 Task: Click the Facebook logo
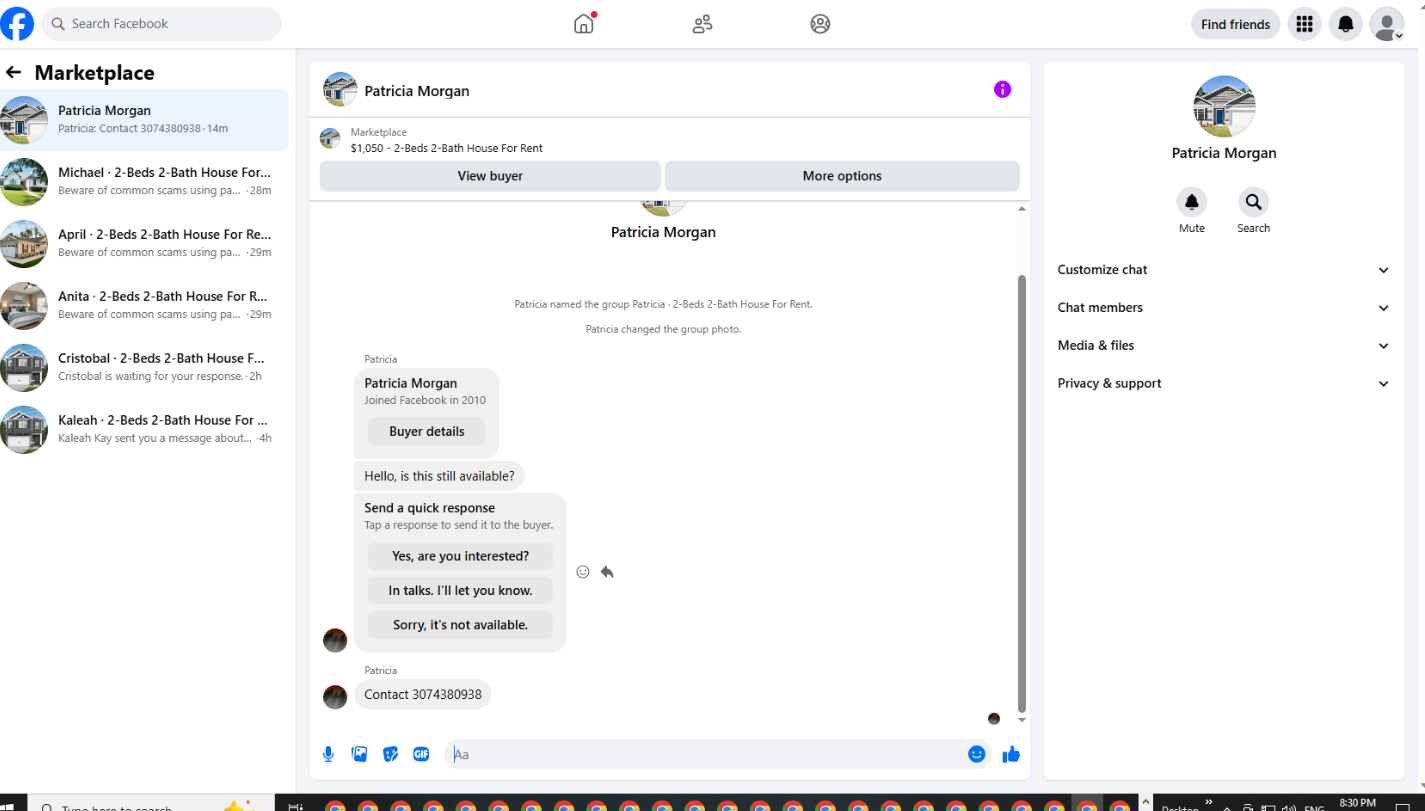[17, 23]
